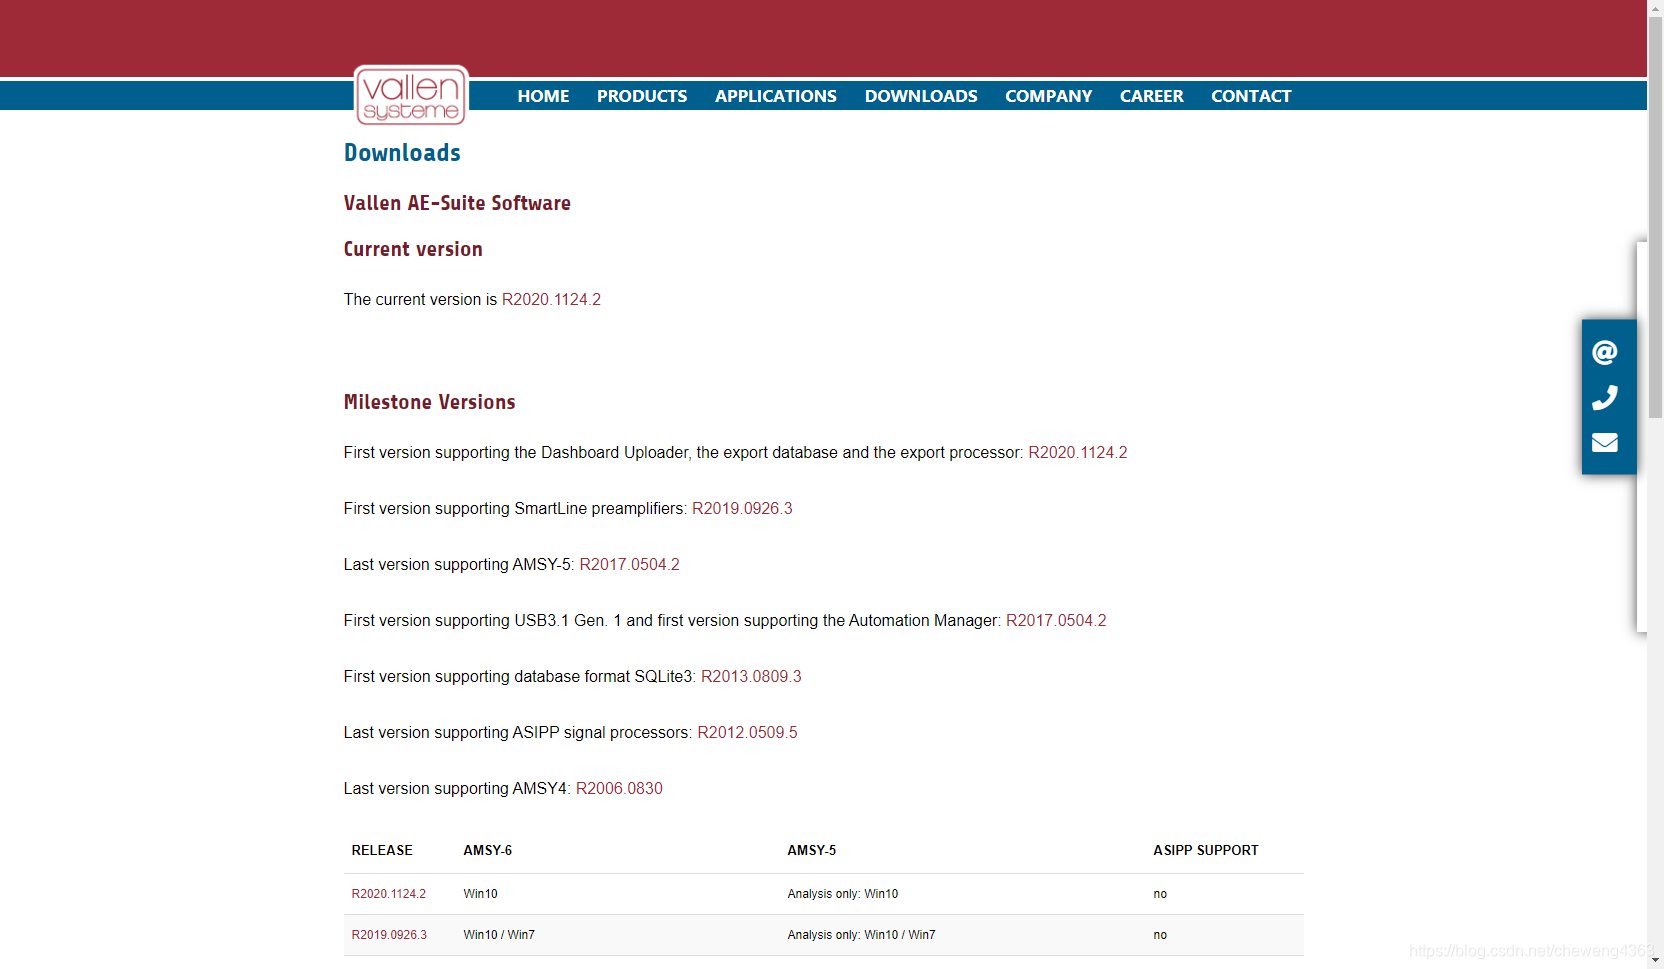Select the ASIPP SUPPORT column header
The image size is (1664, 969).
tap(1206, 850)
